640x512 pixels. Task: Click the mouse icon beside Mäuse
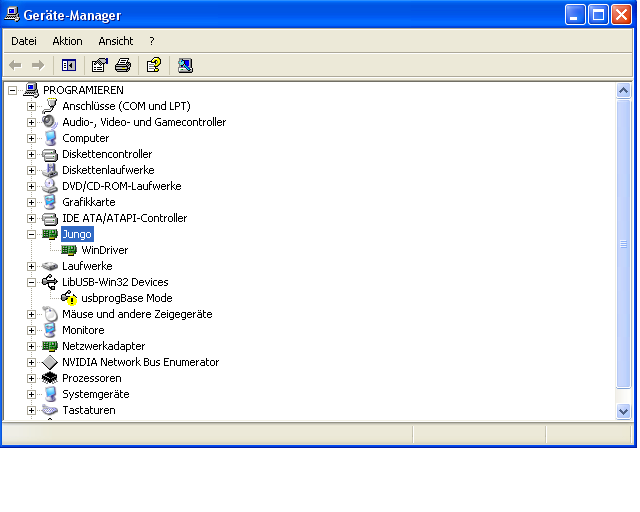(50, 314)
